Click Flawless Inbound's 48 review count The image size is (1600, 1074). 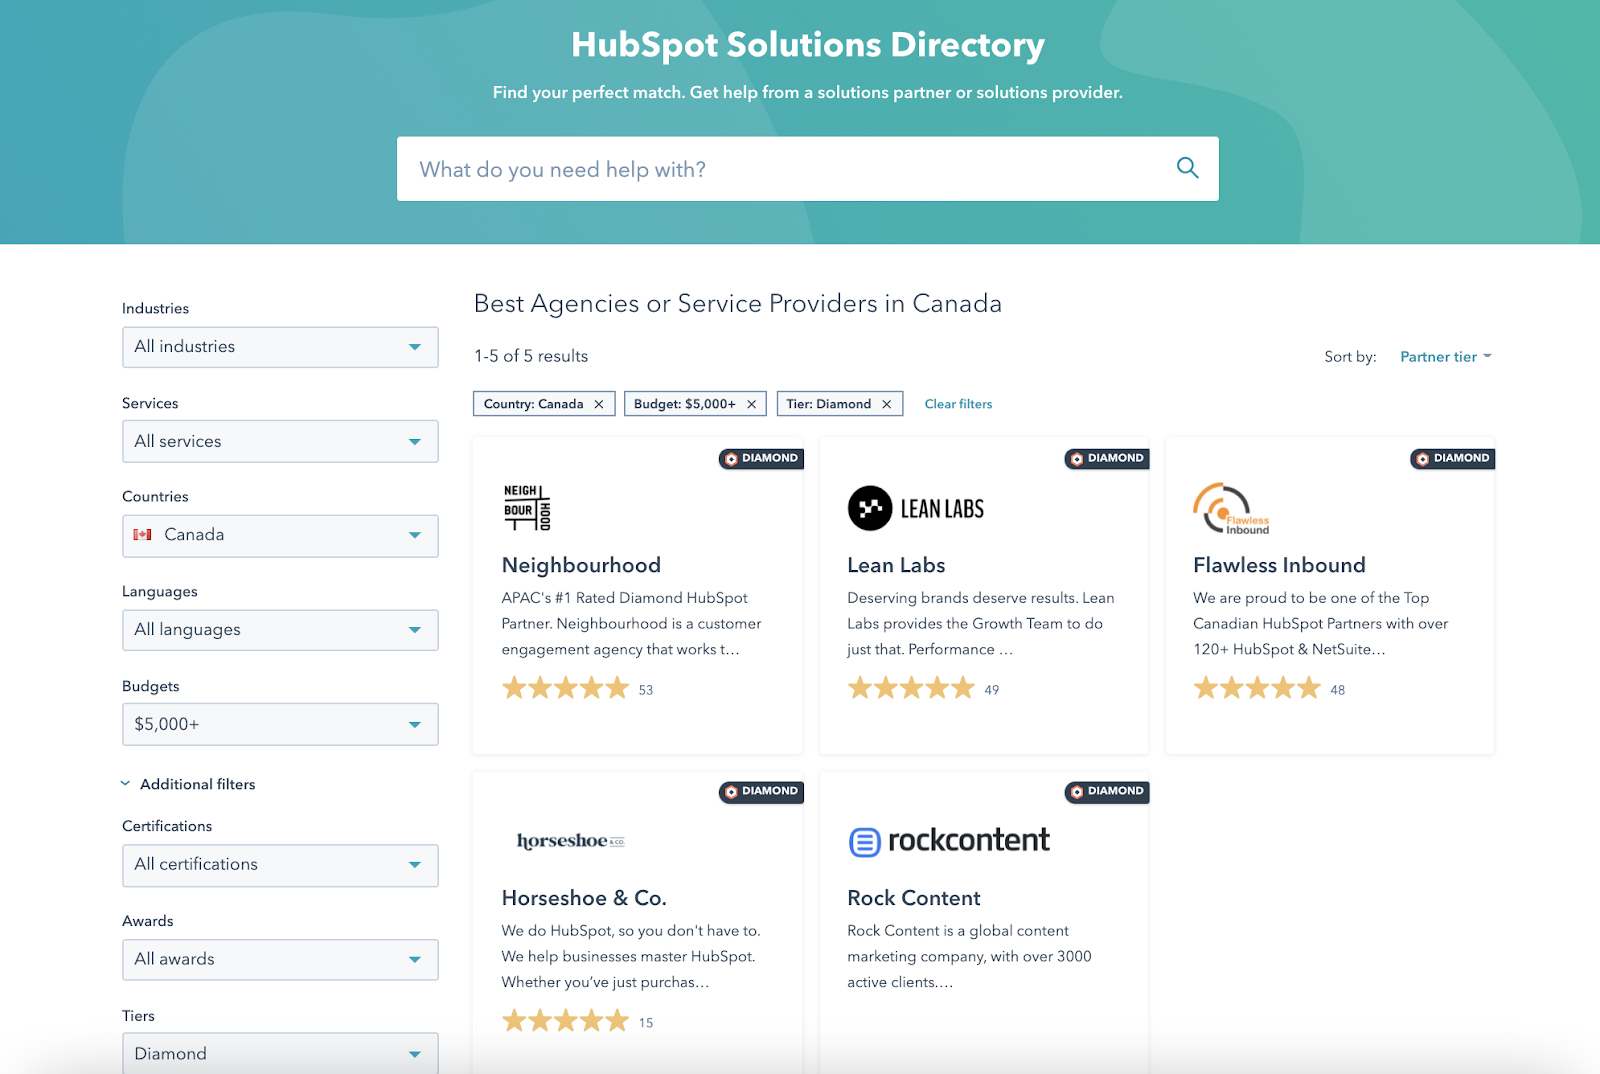click(x=1338, y=690)
